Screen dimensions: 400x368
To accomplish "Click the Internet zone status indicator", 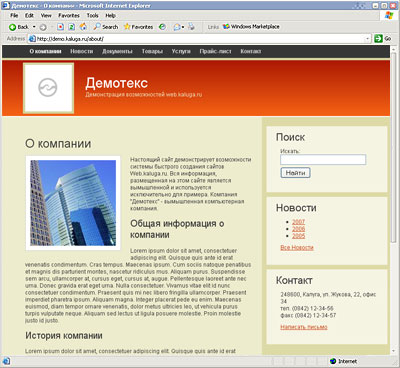I will [x=343, y=361].
